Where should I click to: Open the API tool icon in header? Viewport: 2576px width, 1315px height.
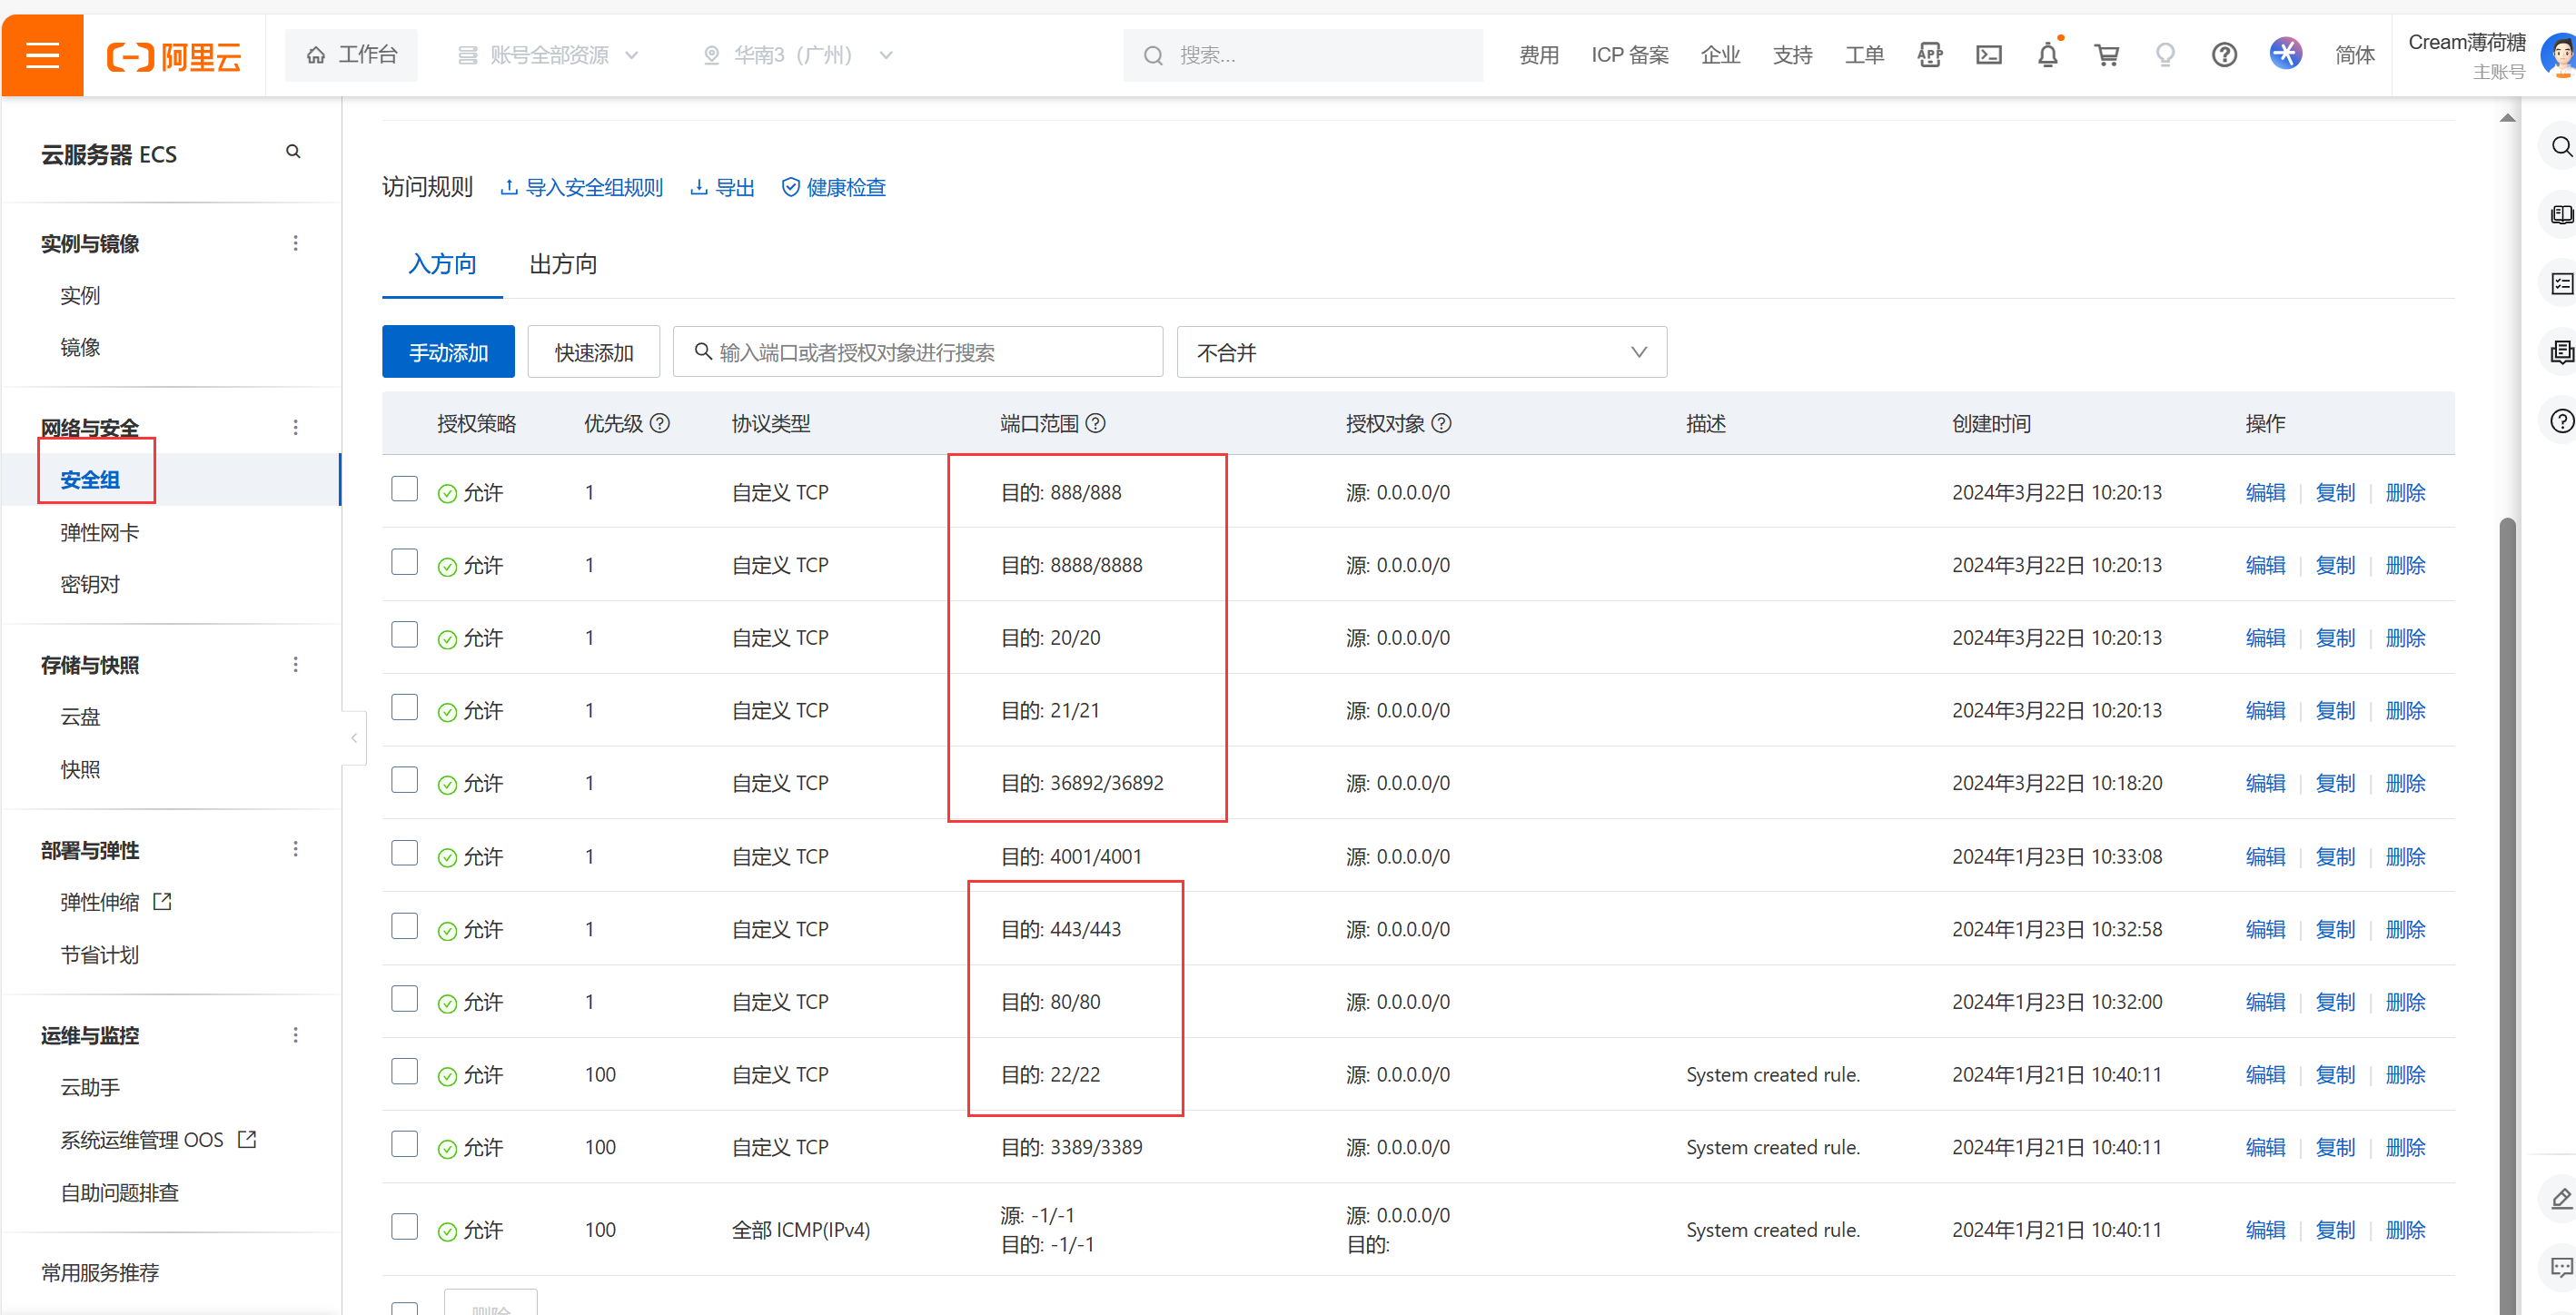[x=1929, y=55]
